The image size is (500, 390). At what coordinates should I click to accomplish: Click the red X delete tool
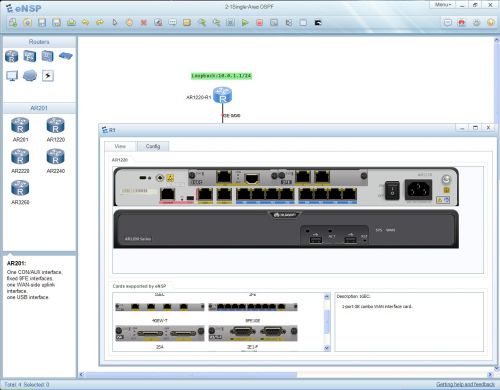(x=144, y=23)
